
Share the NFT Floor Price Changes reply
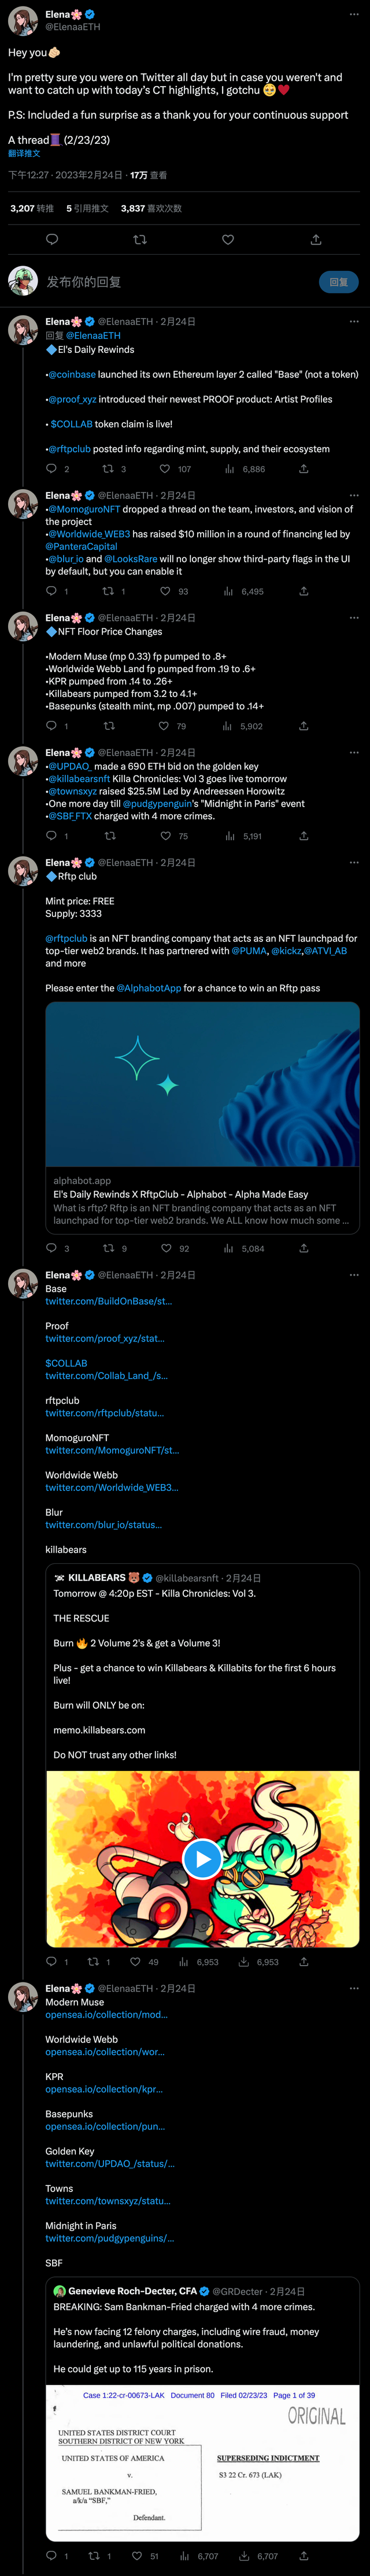click(303, 726)
